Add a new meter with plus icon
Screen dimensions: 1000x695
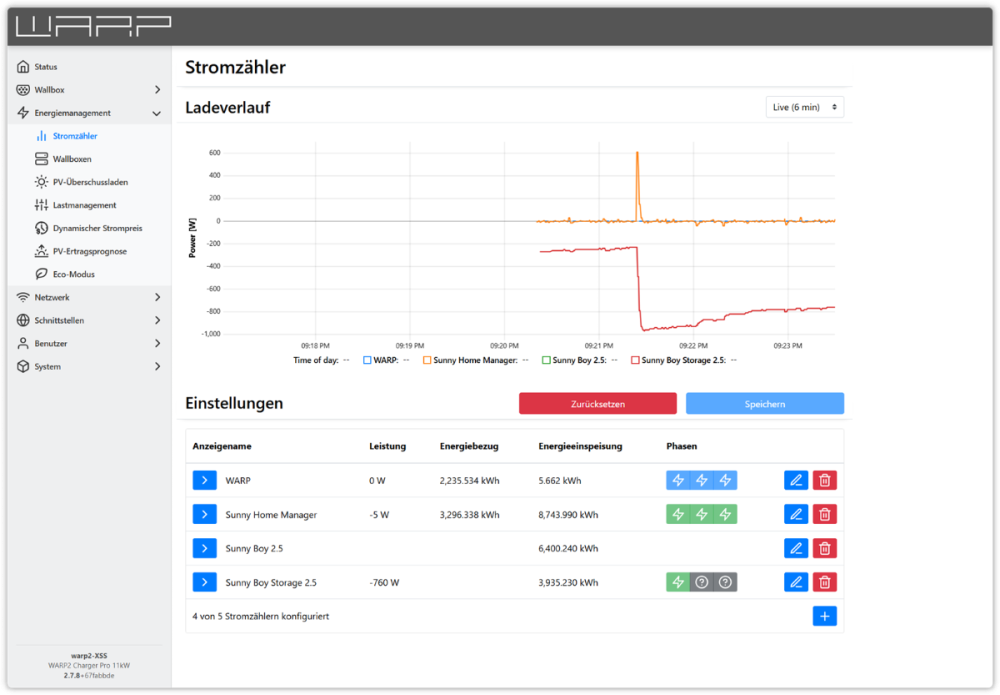(x=824, y=616)
